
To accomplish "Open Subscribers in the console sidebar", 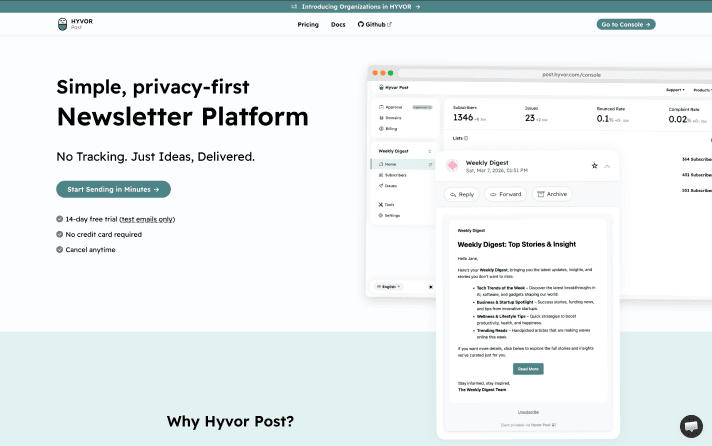I will point(392,175).
